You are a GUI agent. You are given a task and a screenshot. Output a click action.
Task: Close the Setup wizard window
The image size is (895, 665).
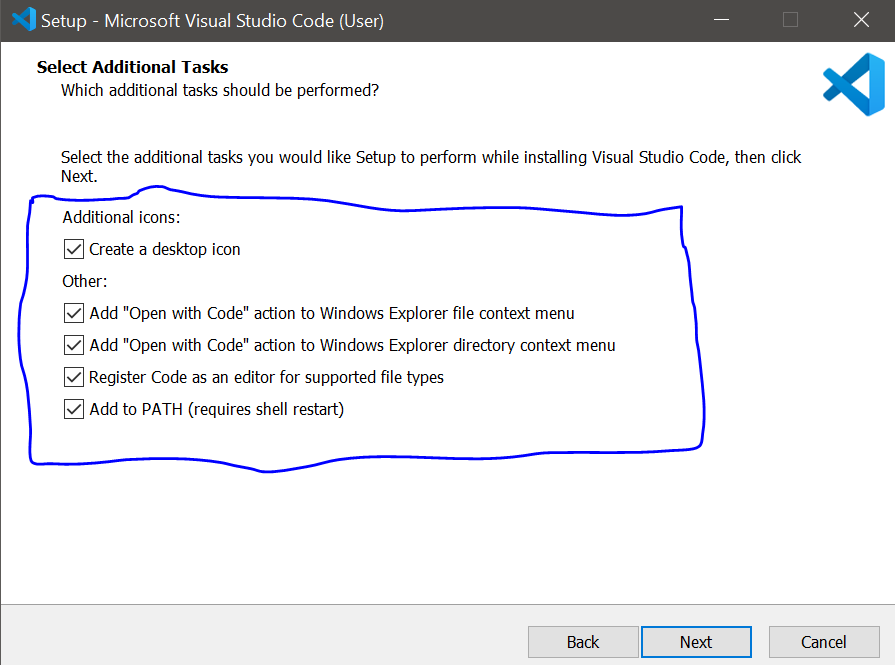point(860,20)
